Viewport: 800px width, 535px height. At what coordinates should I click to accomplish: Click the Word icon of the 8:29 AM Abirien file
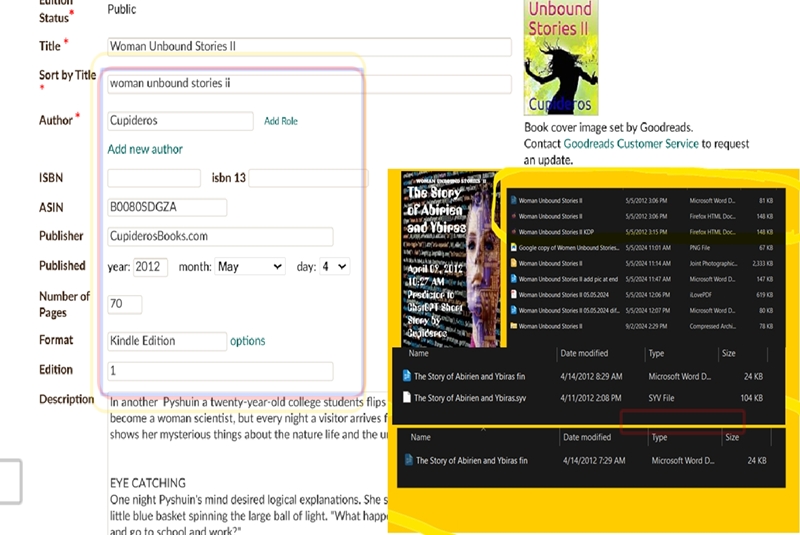coord(407,376)
